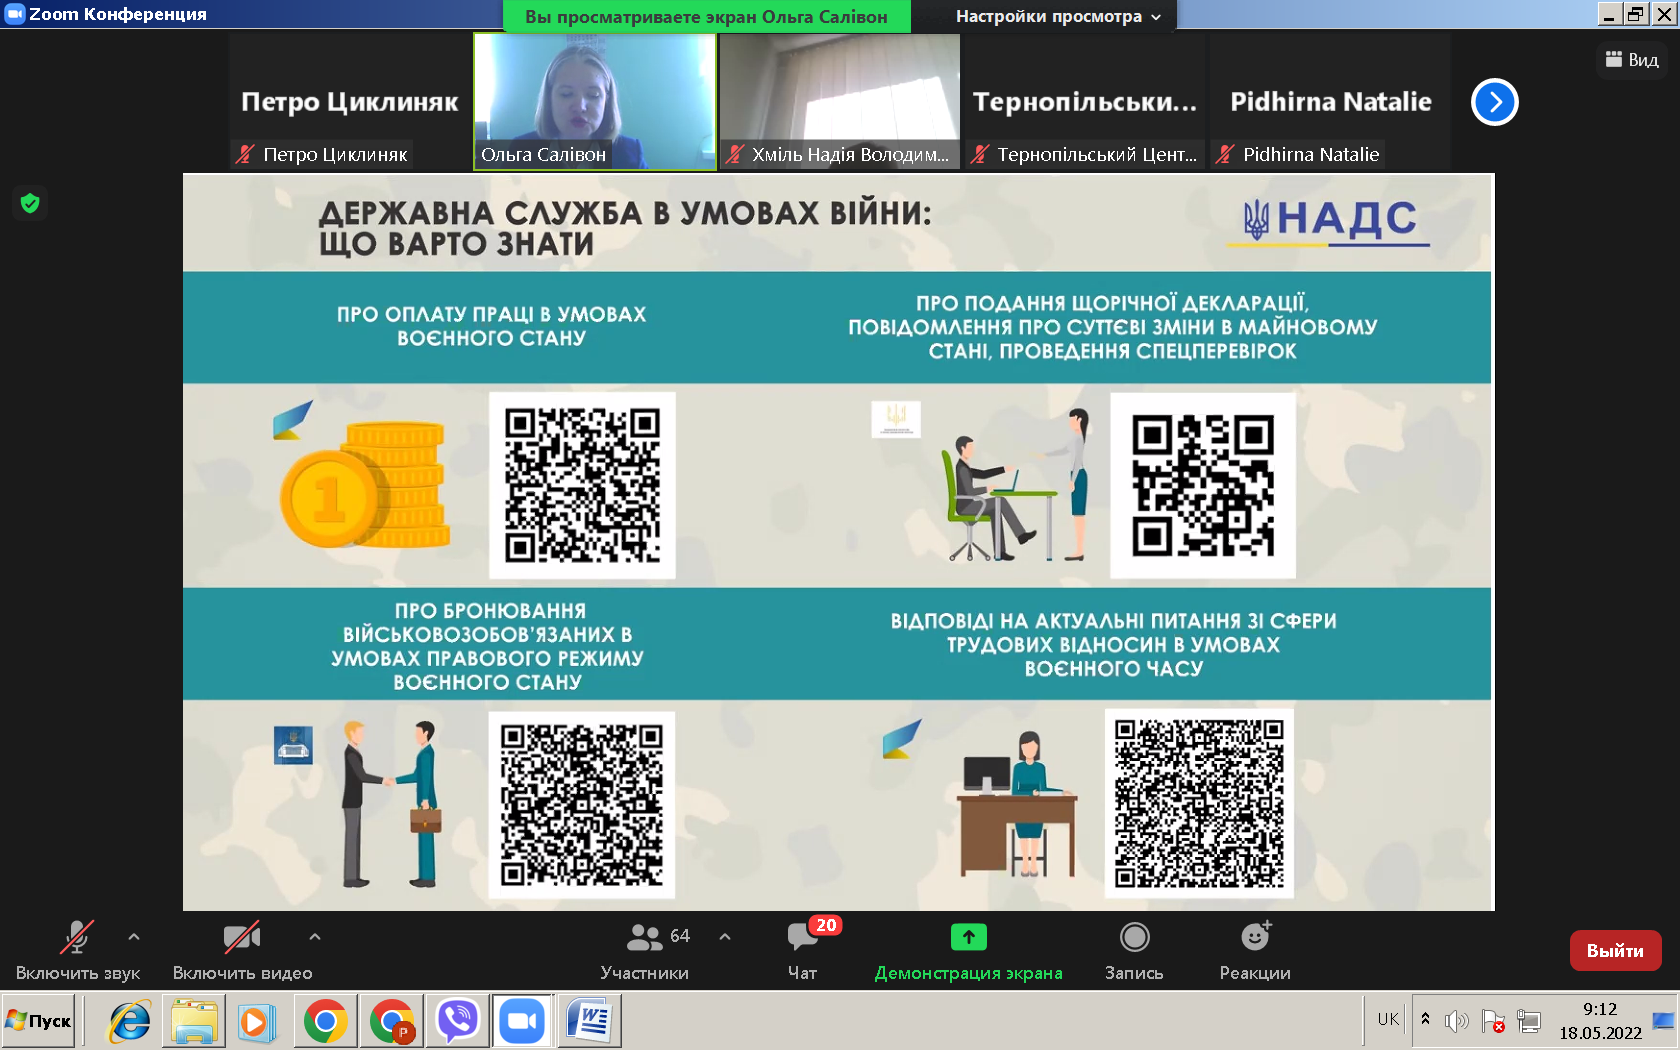Show hidden tray icons arrow
1680x1050 pixels.
(x=1425, y=1020)
